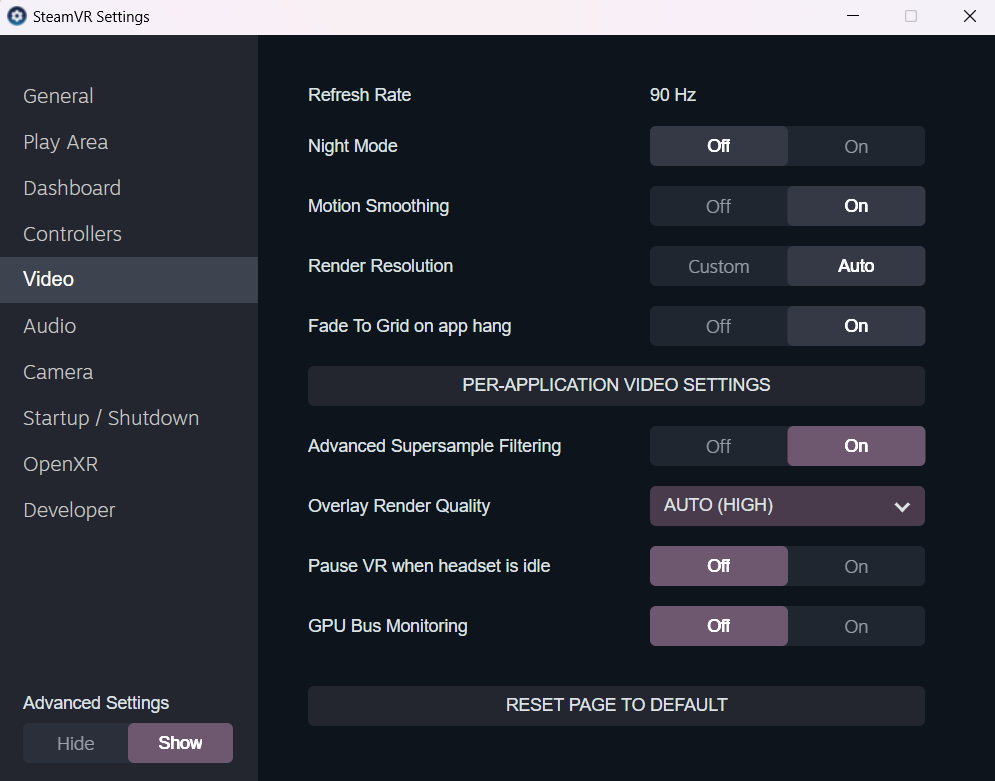Viewport: 995px width, 781px height.
Task: Disable Fade To Grid on app hang
Action: coord(718,326)
